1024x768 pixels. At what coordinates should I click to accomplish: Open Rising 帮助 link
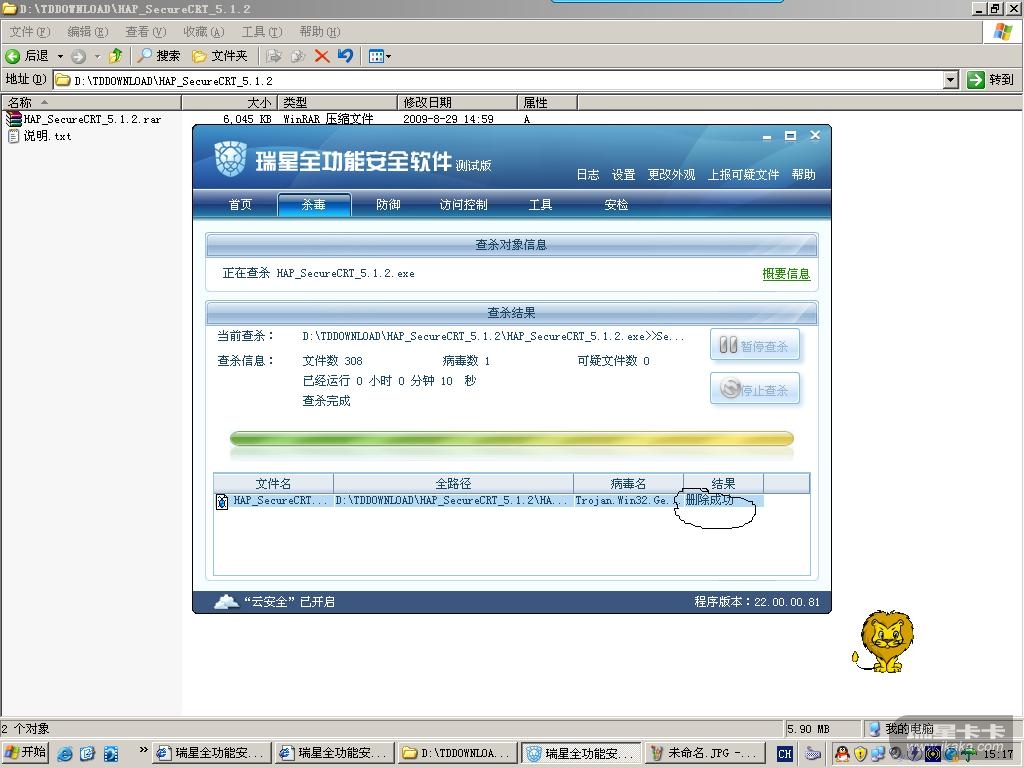point(803,174)
